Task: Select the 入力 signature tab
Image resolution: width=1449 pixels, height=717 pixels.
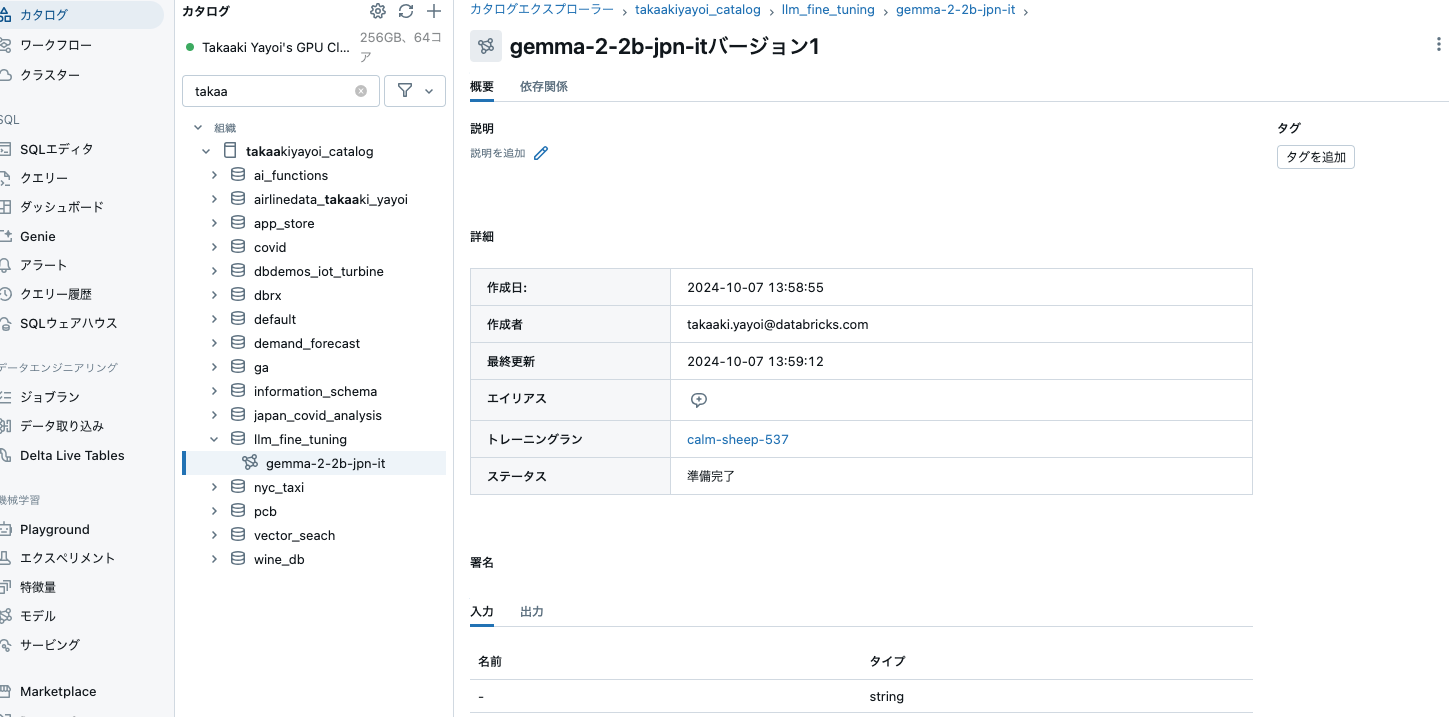Action: click(482, 611)
